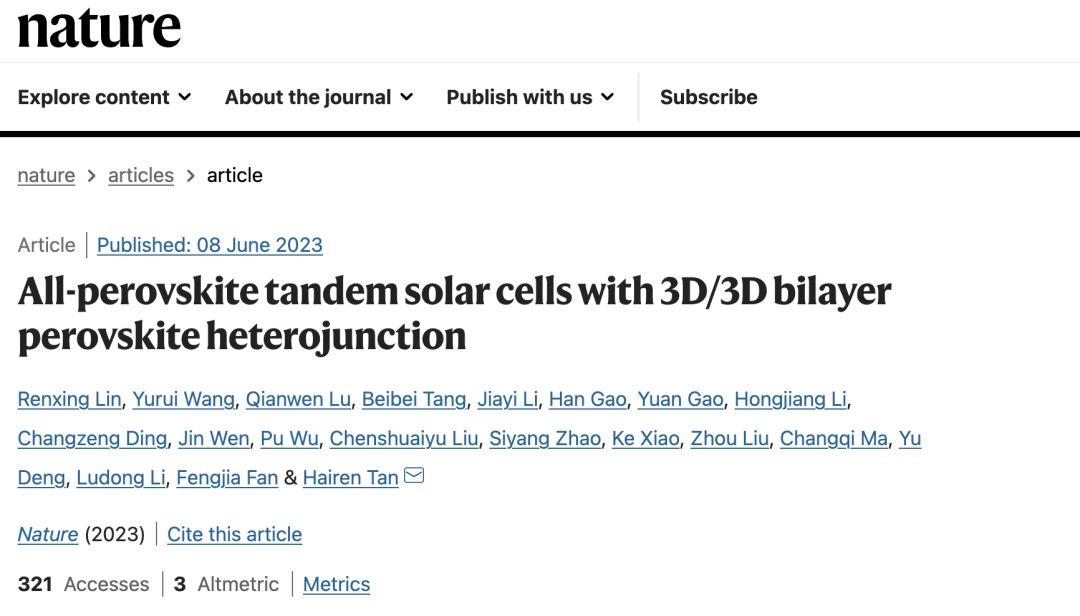Open the About the journal dropdown

pyautogui.click(x=319, y=97)
